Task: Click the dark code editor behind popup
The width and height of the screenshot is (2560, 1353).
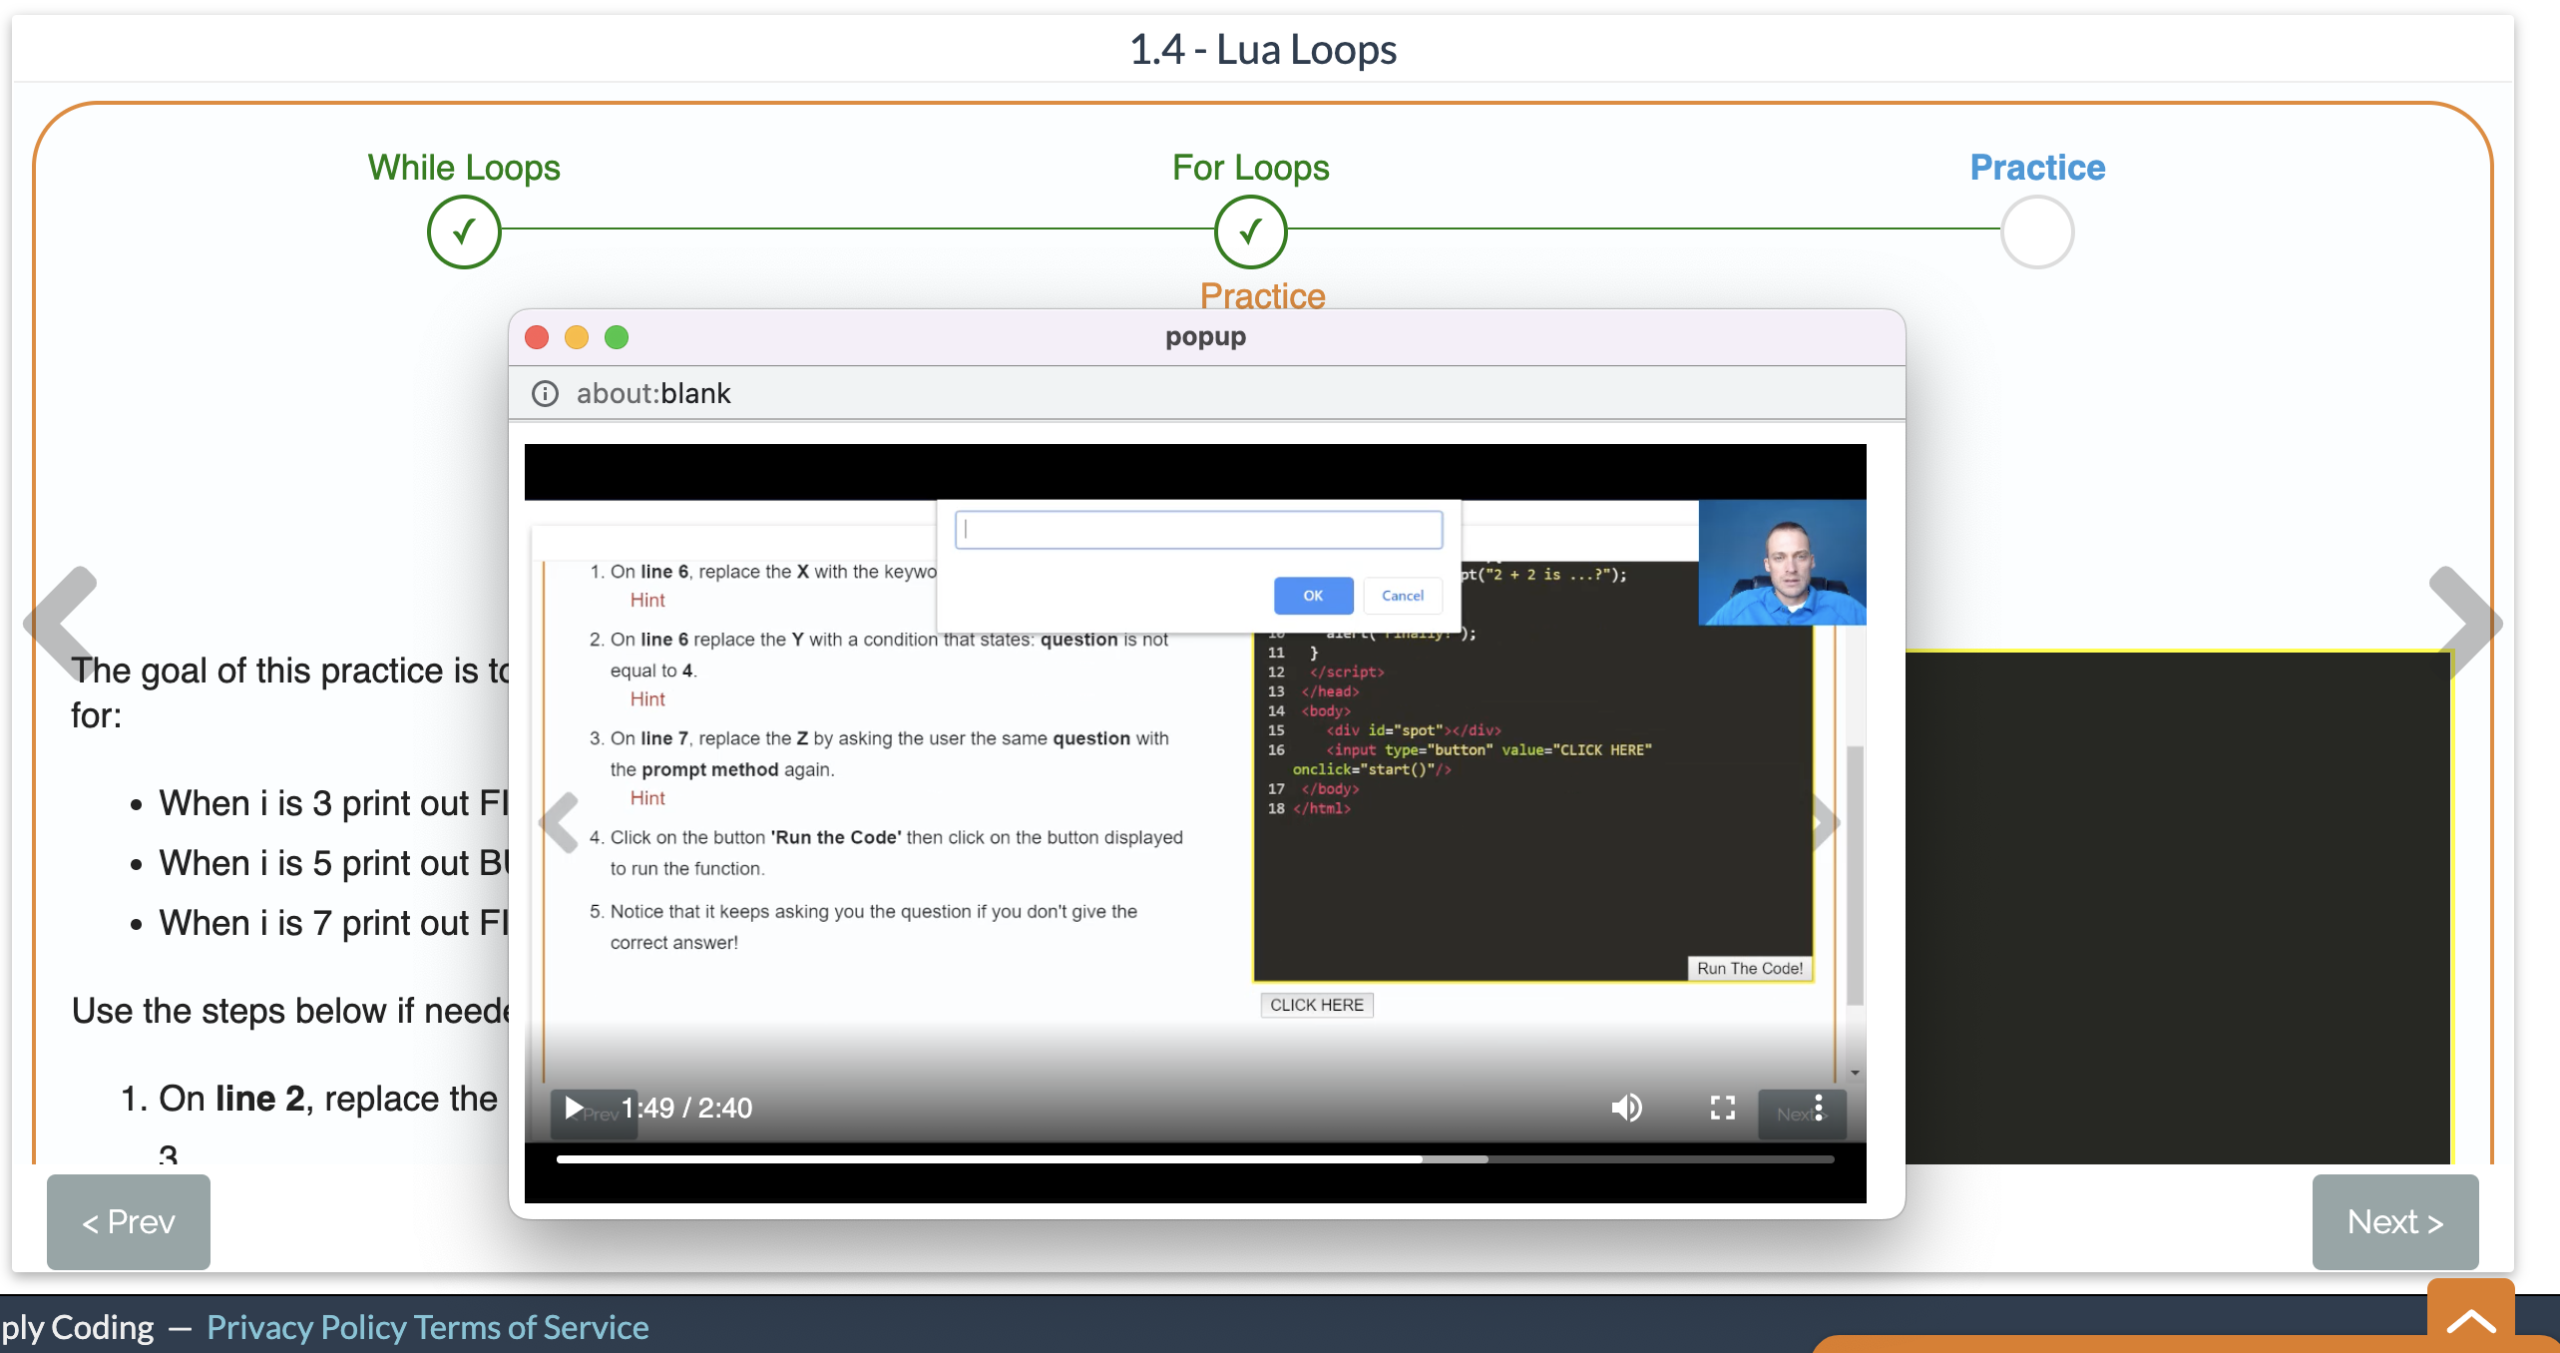Action: [2178, 906]
